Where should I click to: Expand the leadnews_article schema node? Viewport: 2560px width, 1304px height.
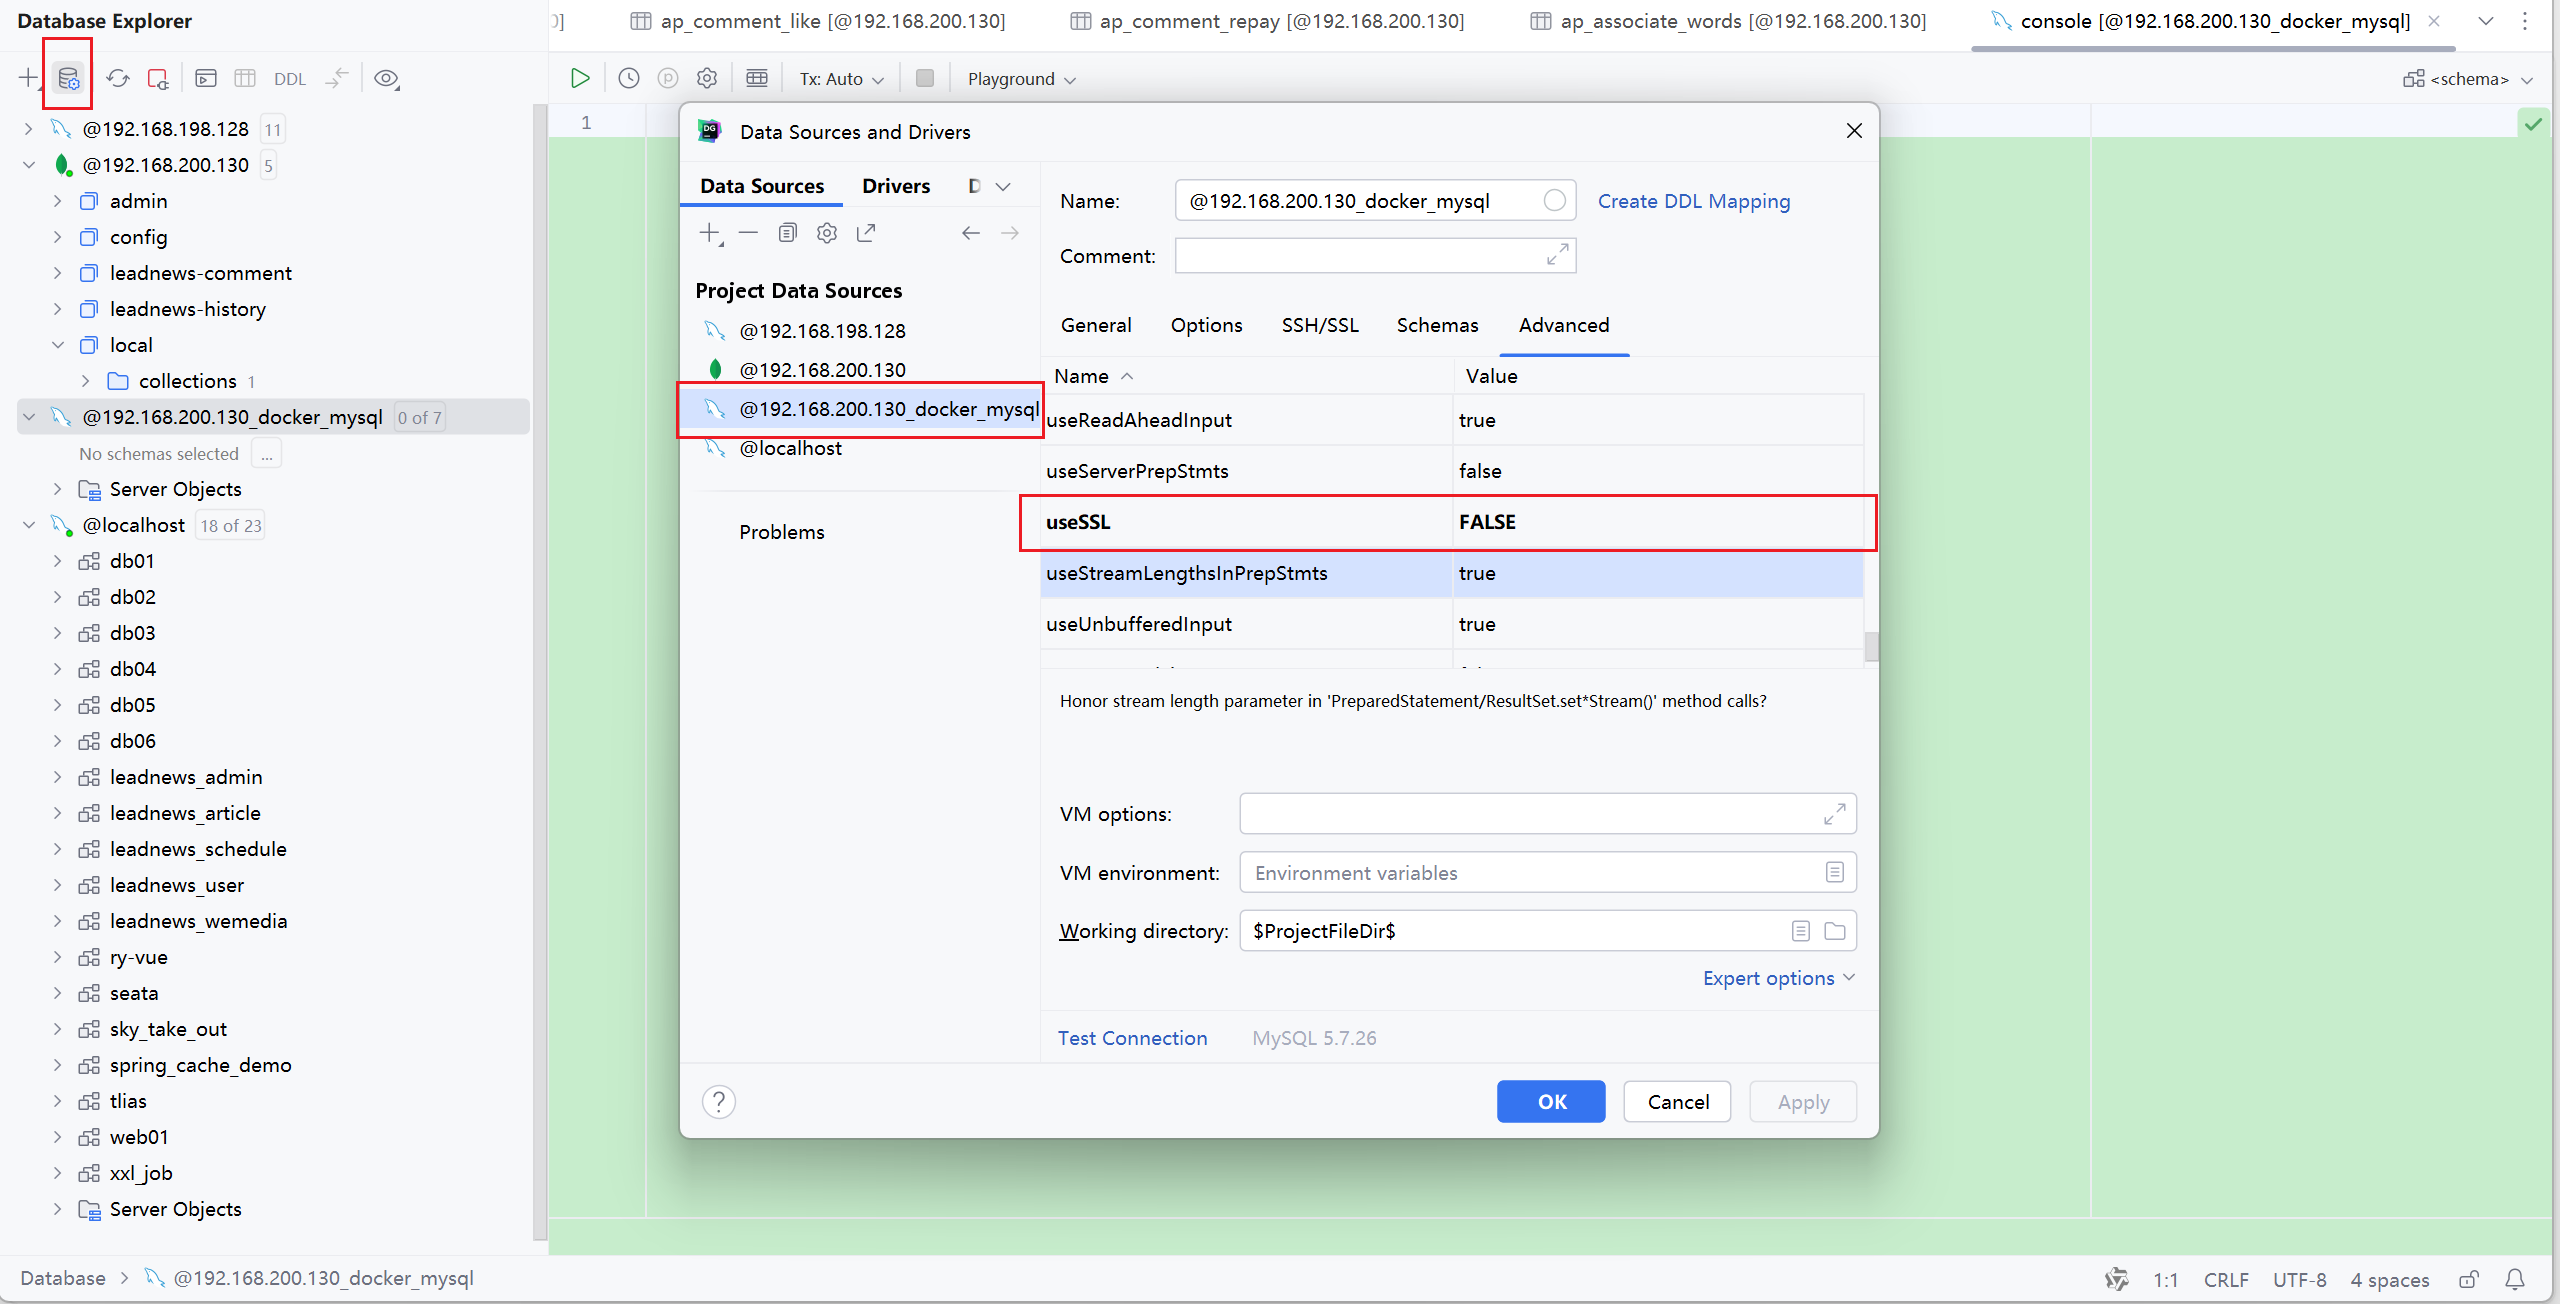point(58,813)
